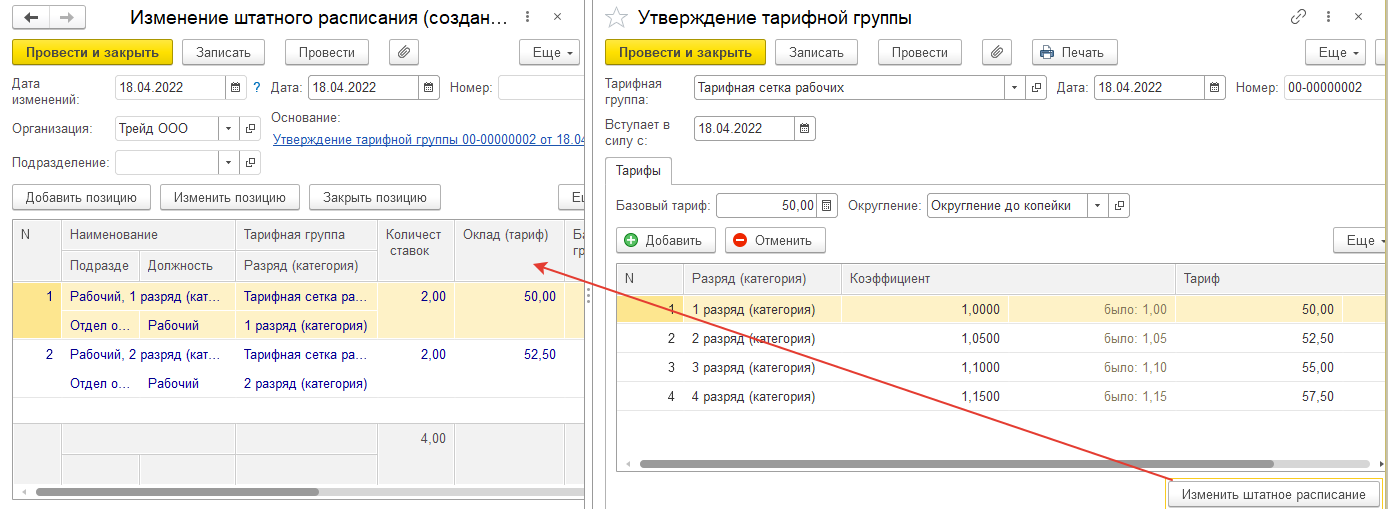Select 3 разряд (категория) row in tariffs

pos(1001,367)
